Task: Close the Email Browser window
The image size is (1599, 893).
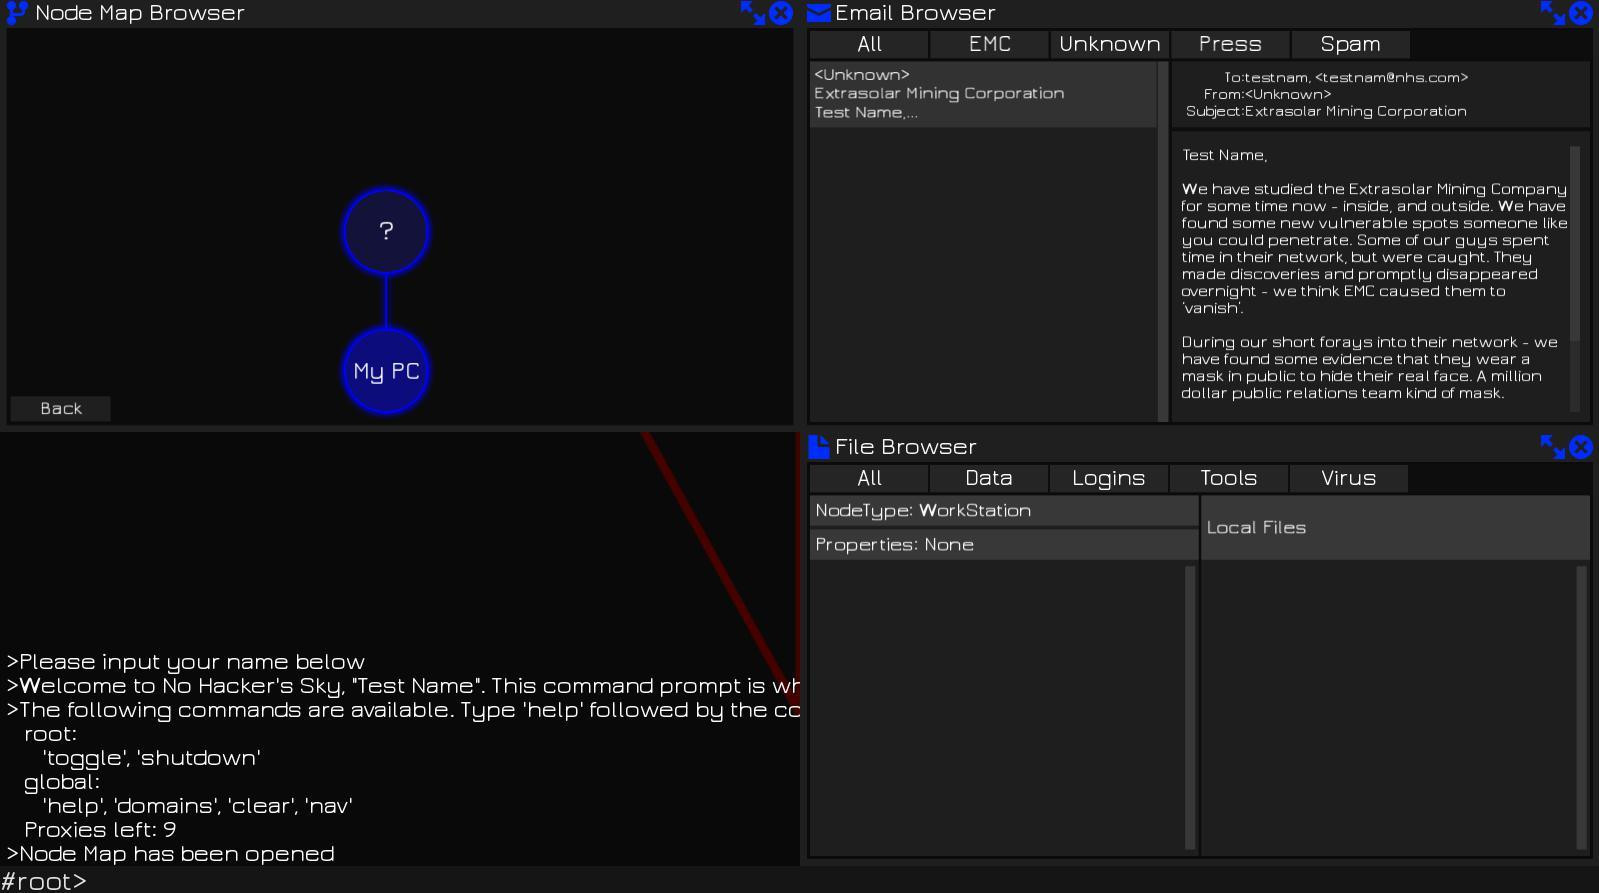Action: (1581, 12)
